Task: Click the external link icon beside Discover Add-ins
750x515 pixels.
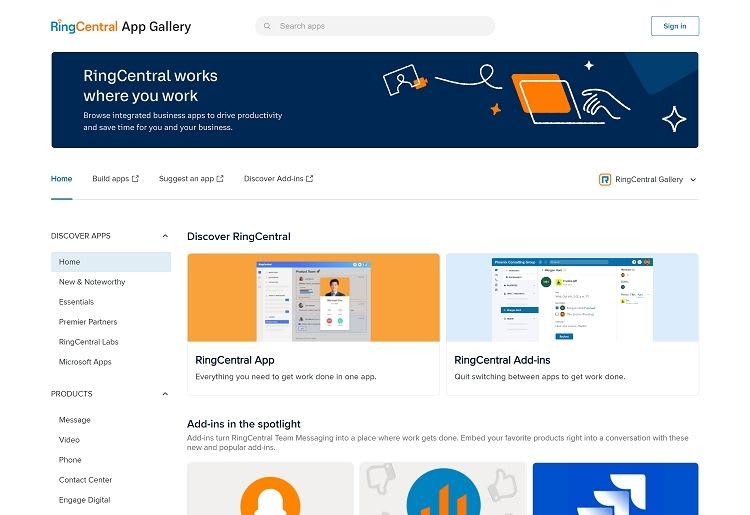Action: (x=309, y=178)
